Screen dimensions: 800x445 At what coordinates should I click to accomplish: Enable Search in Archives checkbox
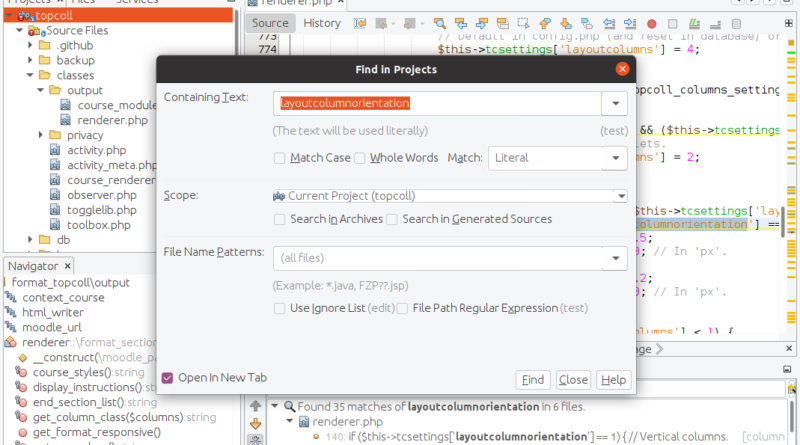click(280, 219)
